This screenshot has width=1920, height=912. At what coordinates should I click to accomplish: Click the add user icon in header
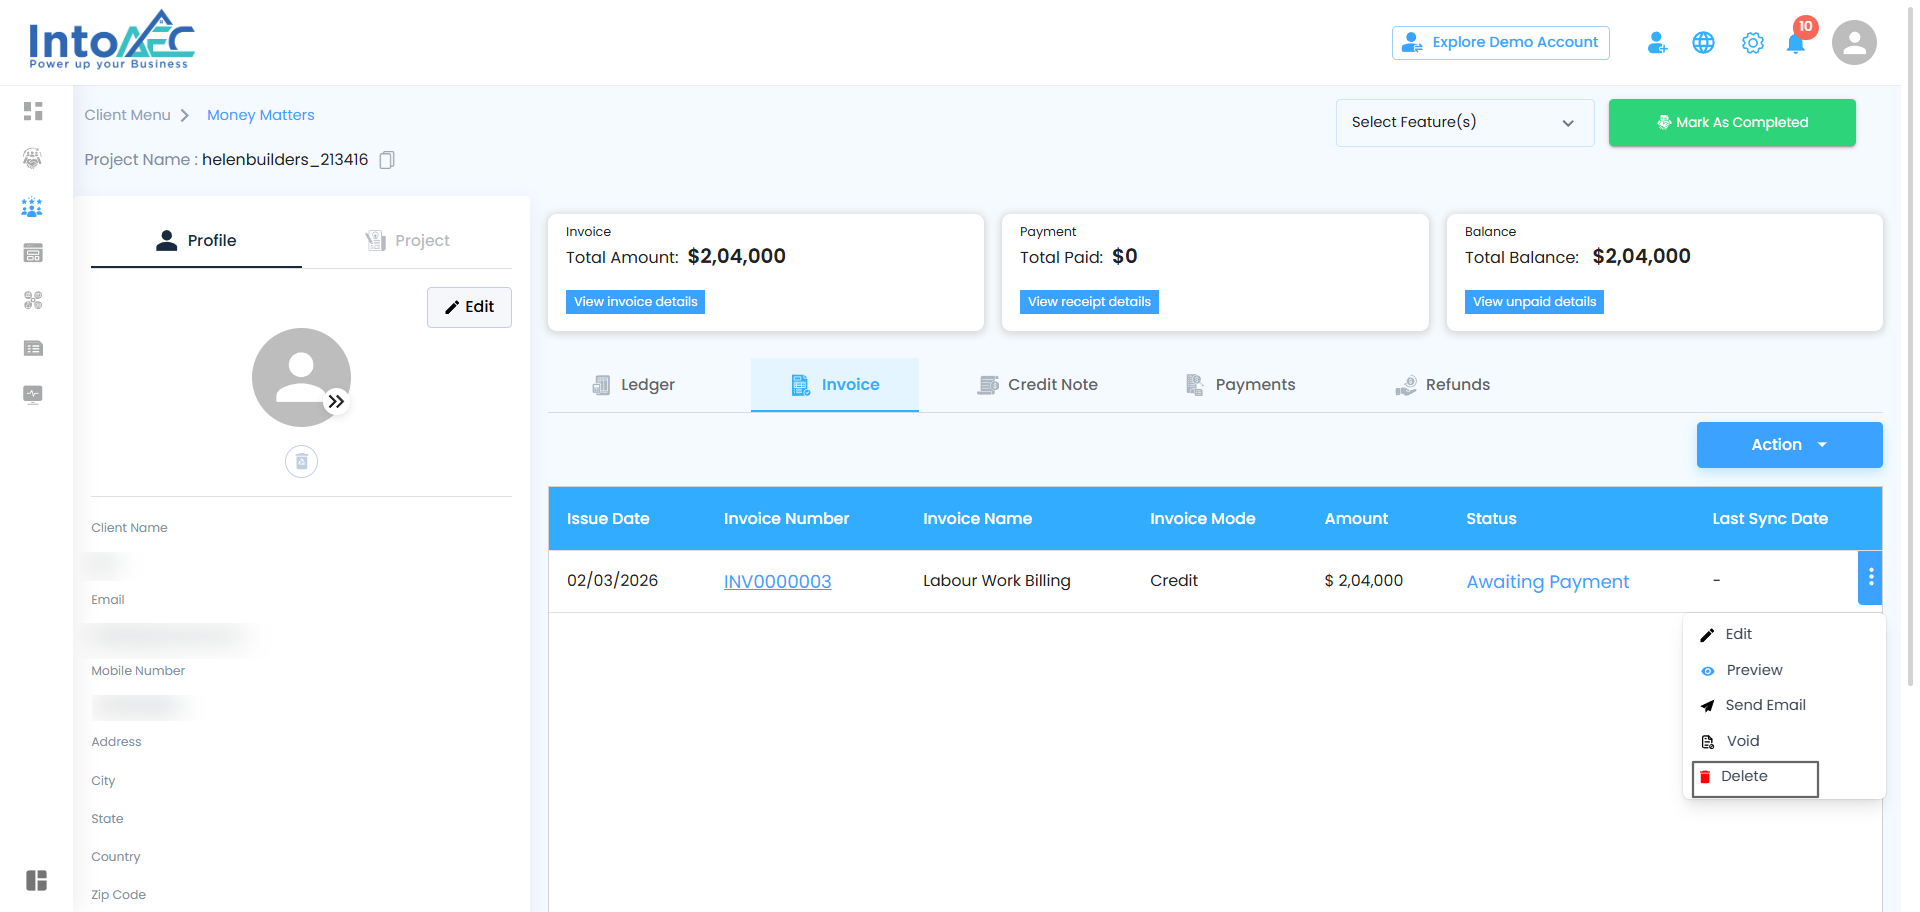pyautogui.click(x=1657, y=43)
